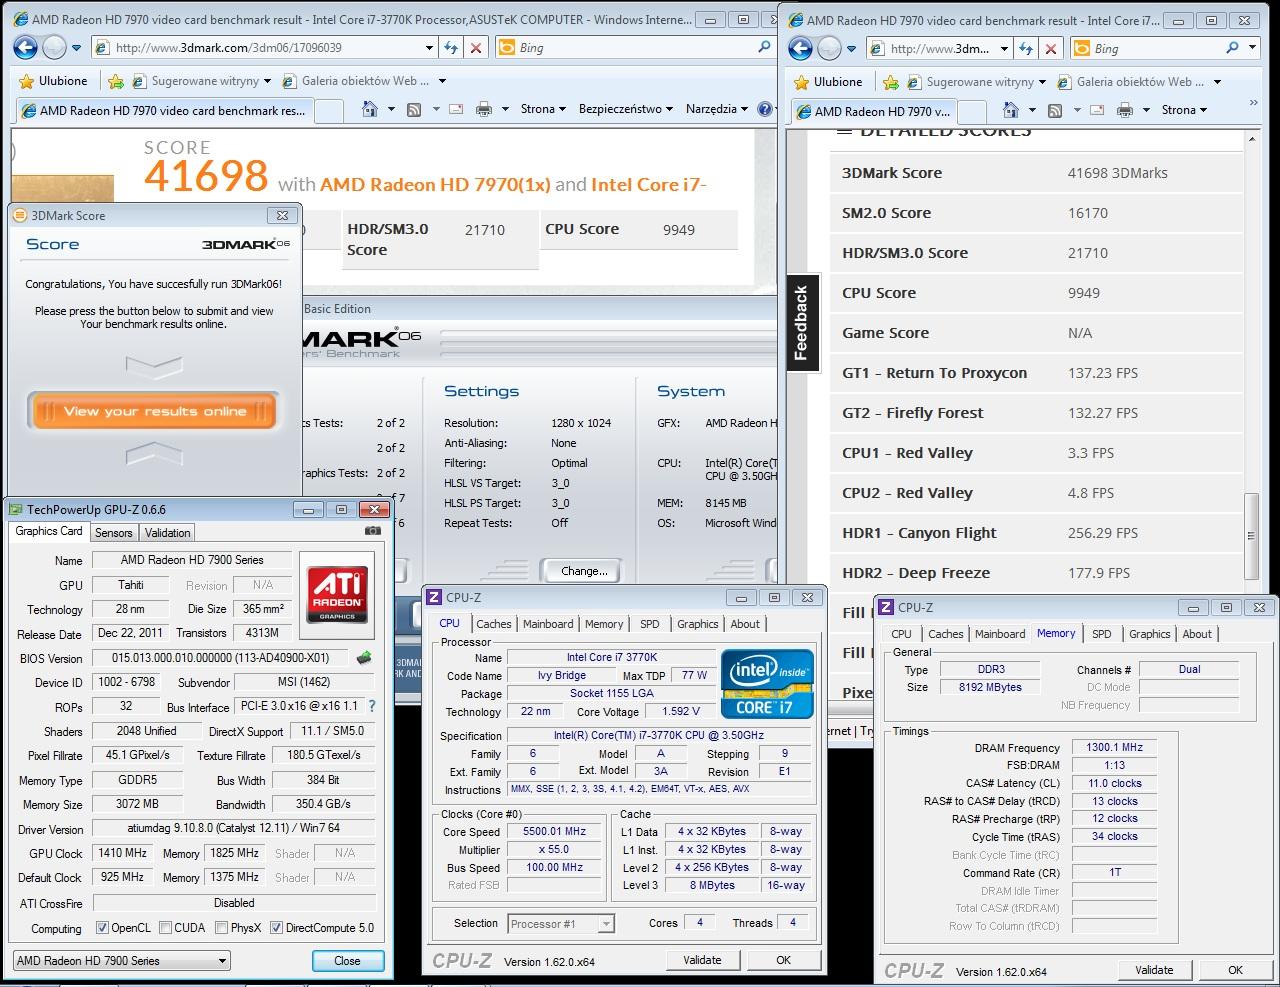The image size is (1280, 987).
Task: Click the GPU Clock '1410 MHz' field in GPU-Z
Action: click(x=122, y=853)
